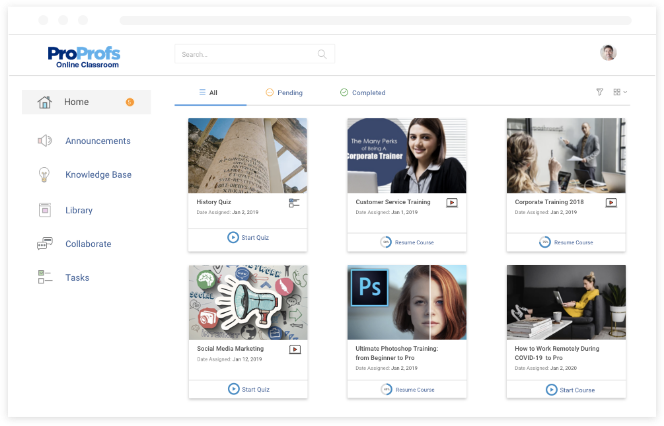Click the Library book icon

[x=44, y=210]
